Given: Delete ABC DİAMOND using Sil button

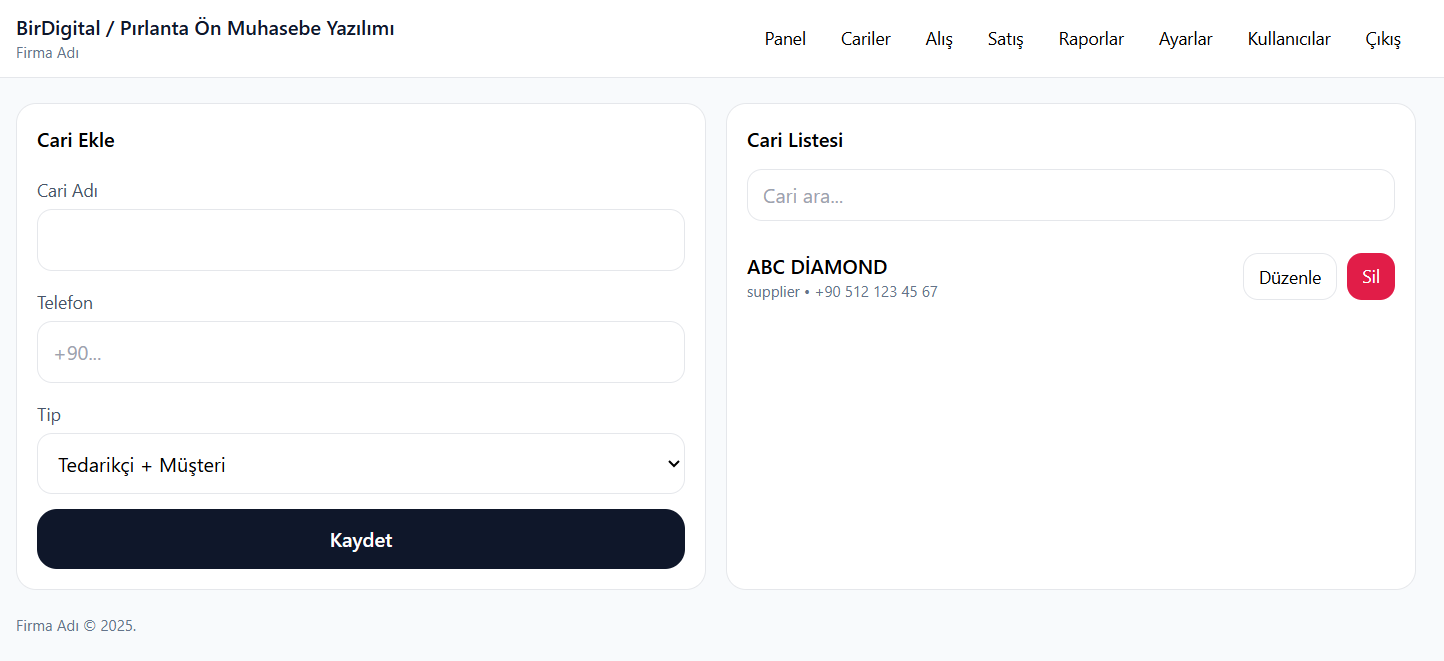Looking at the screenshot, I should click(x=1370, y=277).
